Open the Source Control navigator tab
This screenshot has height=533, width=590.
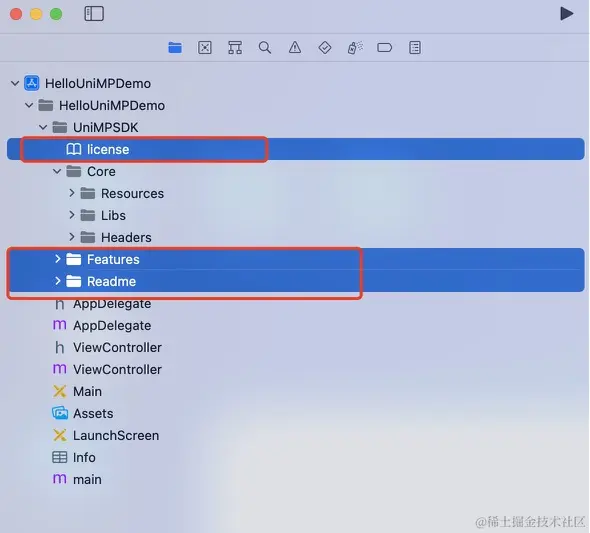coord(205,48)
